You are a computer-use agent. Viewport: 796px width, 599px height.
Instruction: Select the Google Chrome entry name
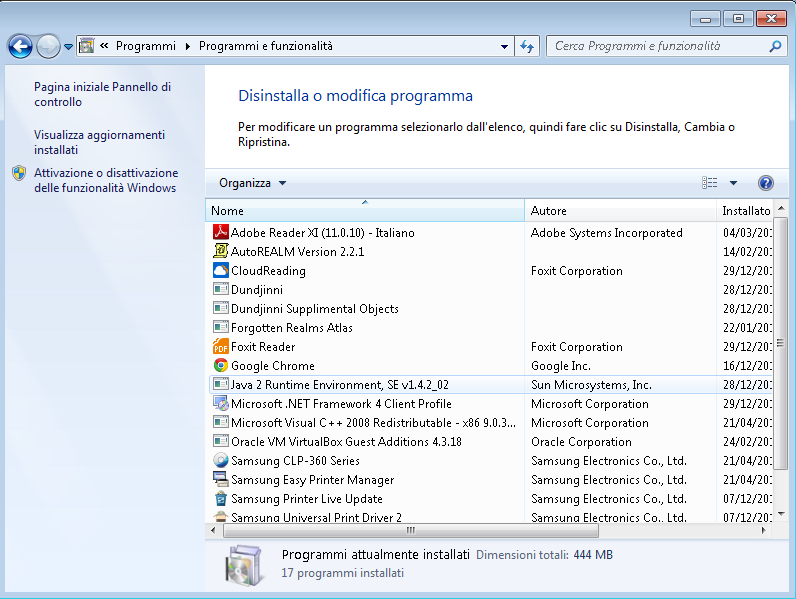click(273, 365)
